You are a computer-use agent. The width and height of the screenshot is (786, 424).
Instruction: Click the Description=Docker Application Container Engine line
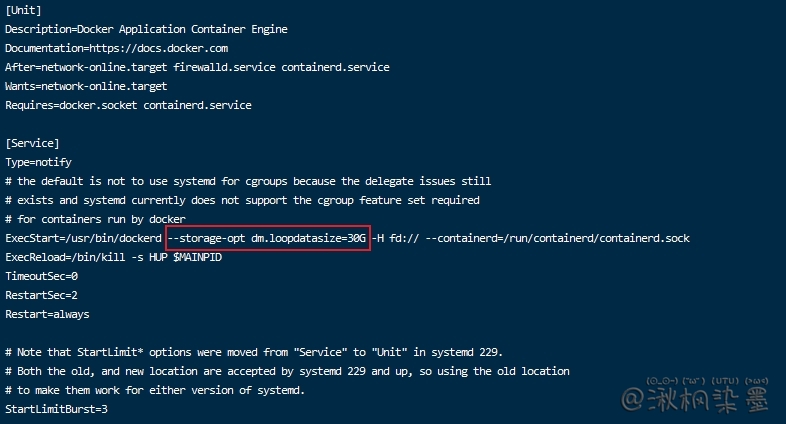[x=146, y=30]
